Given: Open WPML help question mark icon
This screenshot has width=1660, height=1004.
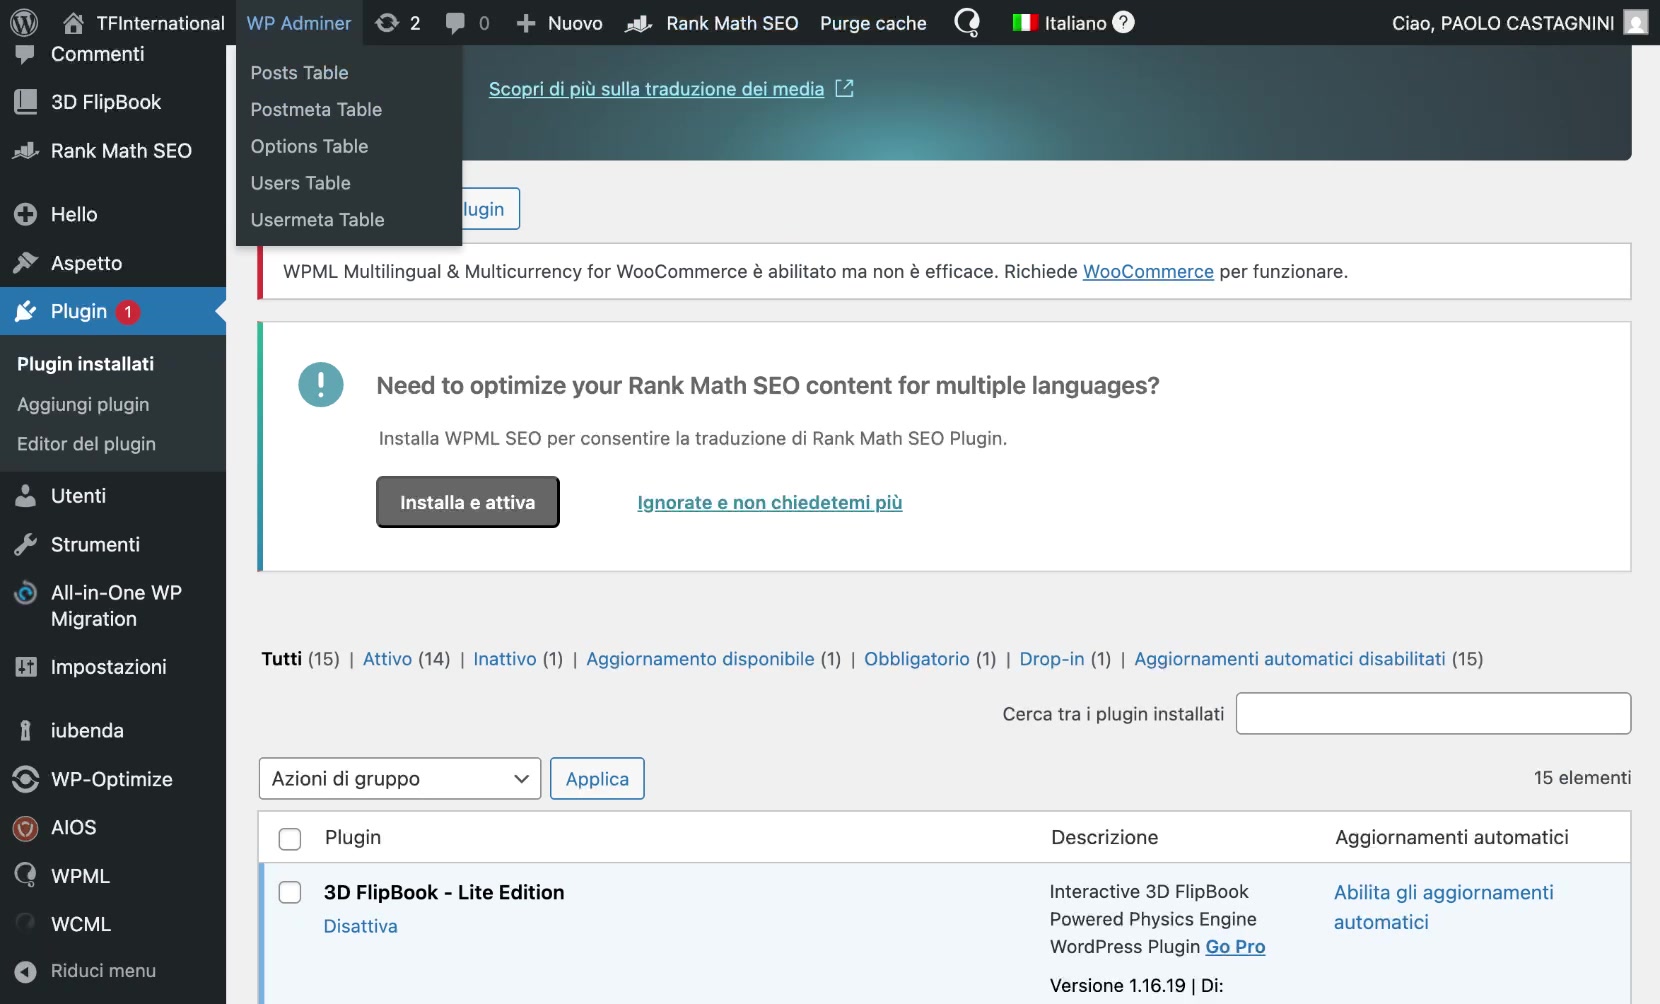Looking at the screenshot, I should coord(1124,22).
